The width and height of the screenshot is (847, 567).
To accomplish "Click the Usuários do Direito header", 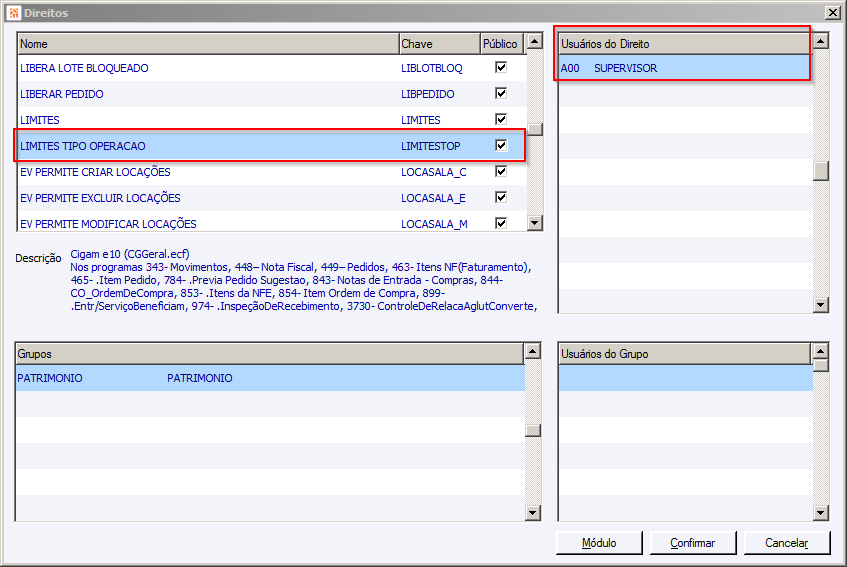I will (x=685, y=44).
